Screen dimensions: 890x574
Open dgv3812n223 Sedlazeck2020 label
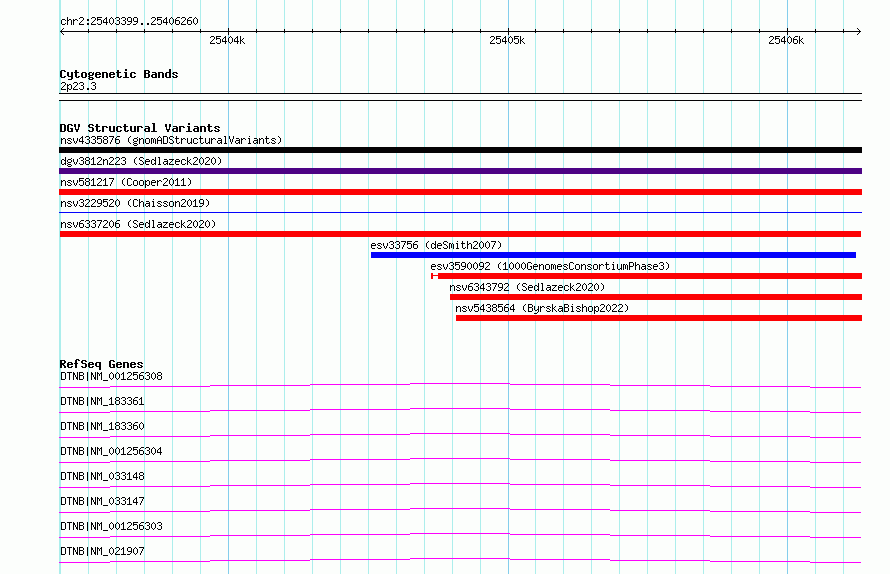[x=141, y=161]
